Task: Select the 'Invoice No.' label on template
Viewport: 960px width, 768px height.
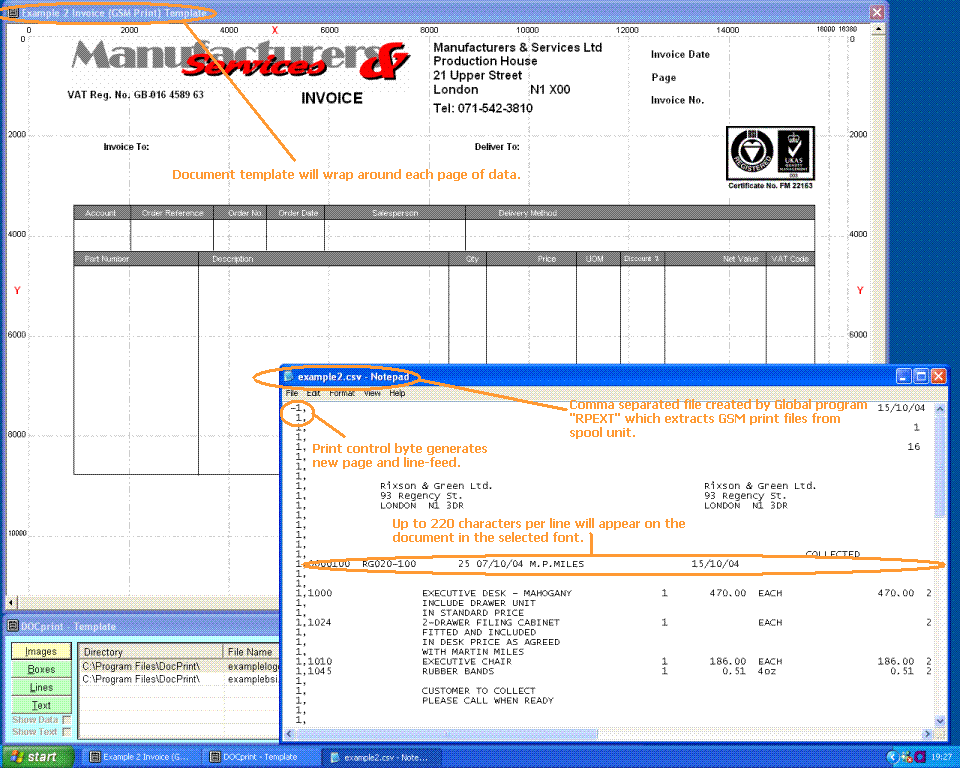Action: (x=677, y=100)
